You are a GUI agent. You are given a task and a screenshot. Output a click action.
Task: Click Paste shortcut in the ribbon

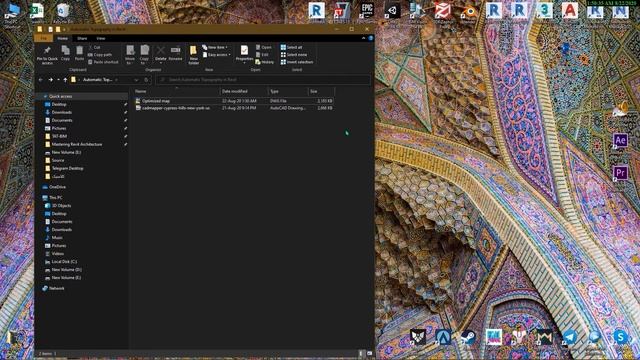coord(103,62)
